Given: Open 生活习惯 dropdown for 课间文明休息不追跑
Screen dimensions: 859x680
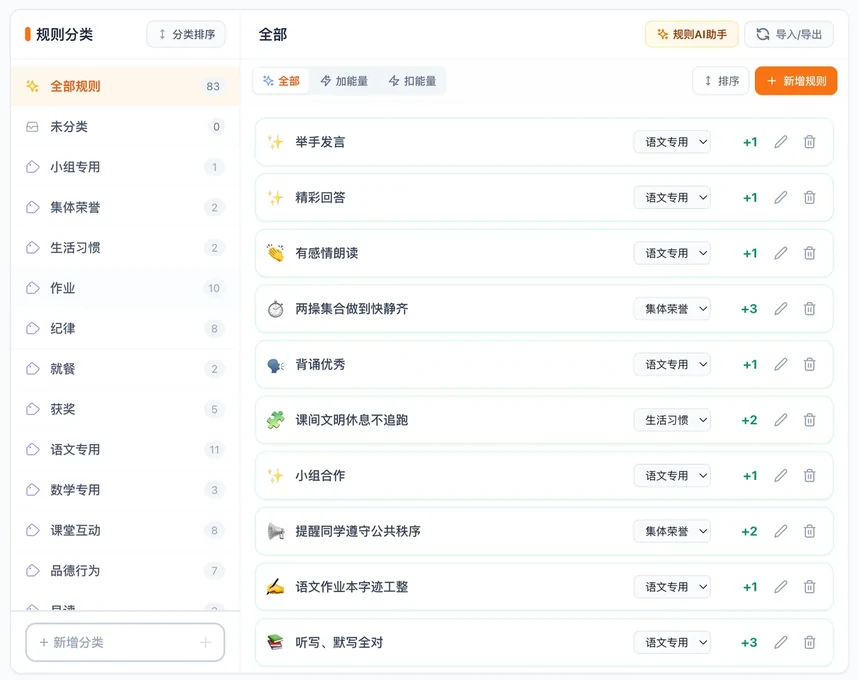Looking at the screenshot, I should click(672, 420).
